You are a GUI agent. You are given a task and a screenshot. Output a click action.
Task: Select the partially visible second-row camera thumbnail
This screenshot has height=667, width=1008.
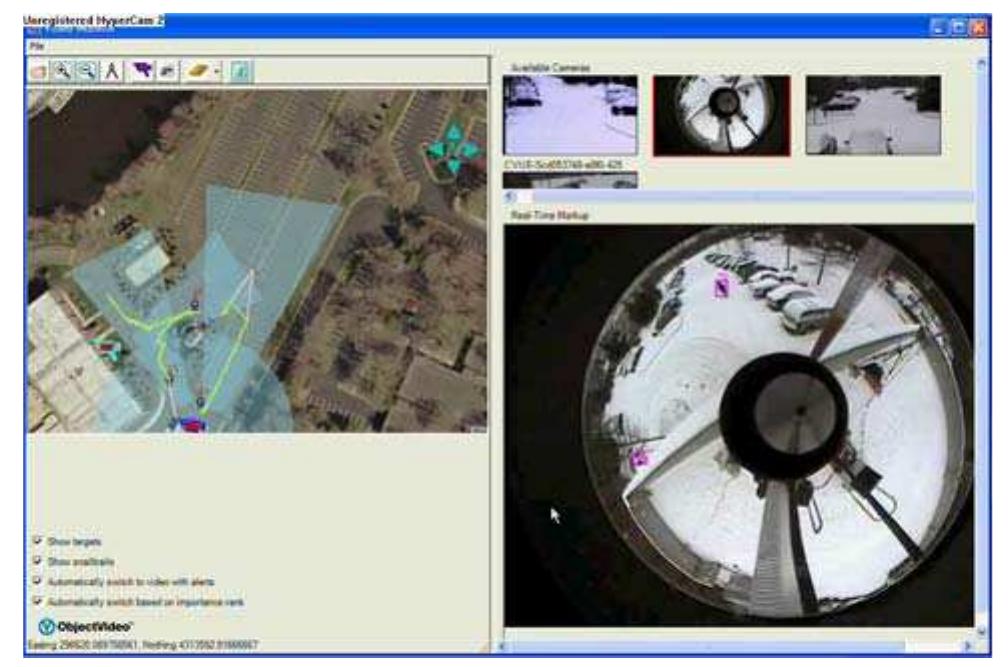570,181
